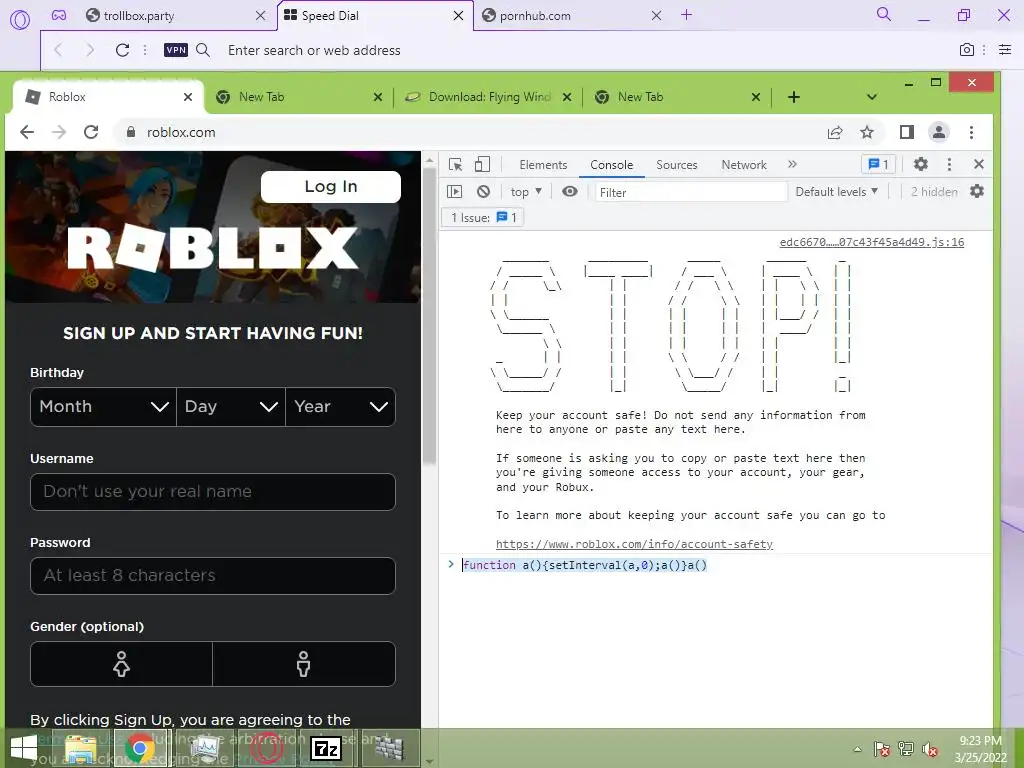Toggle the Opera VPN badge
The image size is (1024, 768).
[176, 50]
